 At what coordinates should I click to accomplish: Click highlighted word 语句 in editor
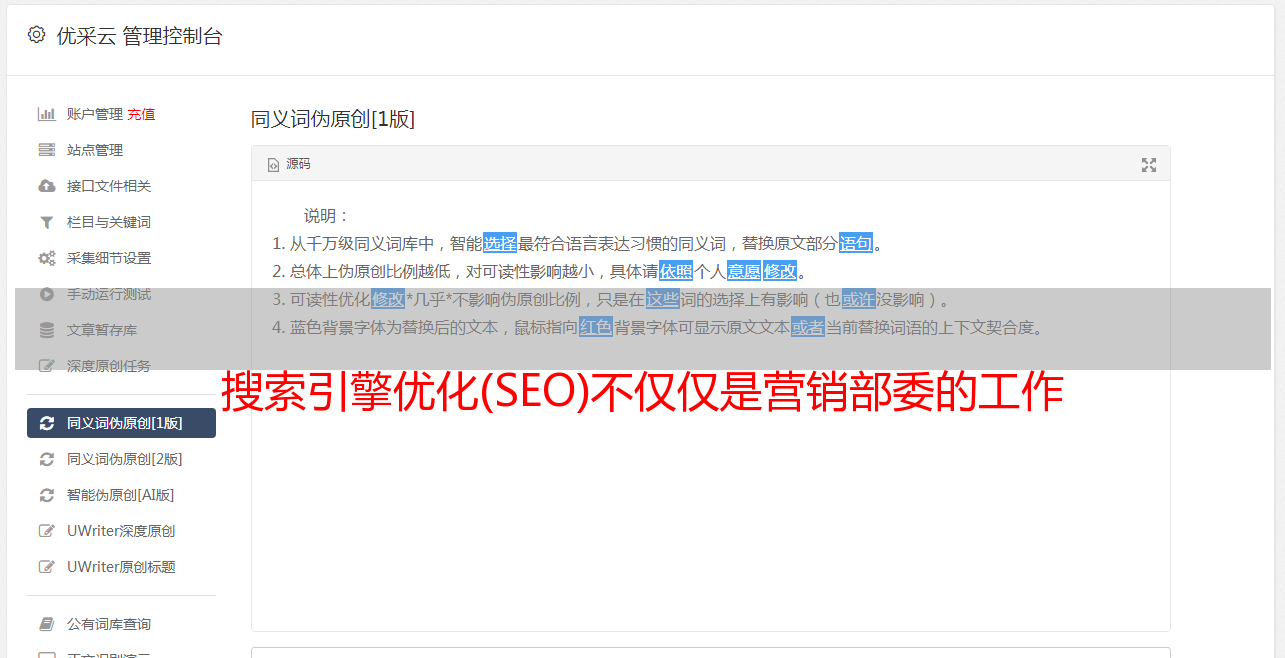856,243
